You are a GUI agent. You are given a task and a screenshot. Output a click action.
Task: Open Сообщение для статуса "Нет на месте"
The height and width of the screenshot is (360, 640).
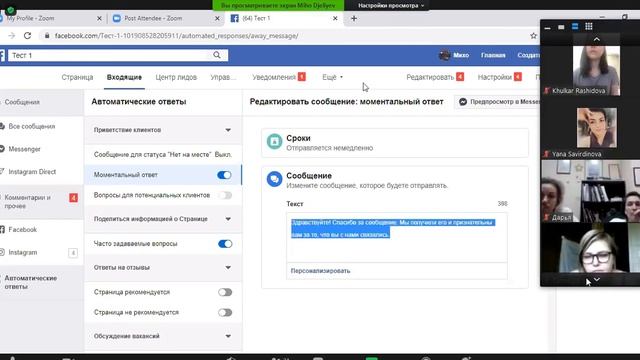(x=163, y=154)
